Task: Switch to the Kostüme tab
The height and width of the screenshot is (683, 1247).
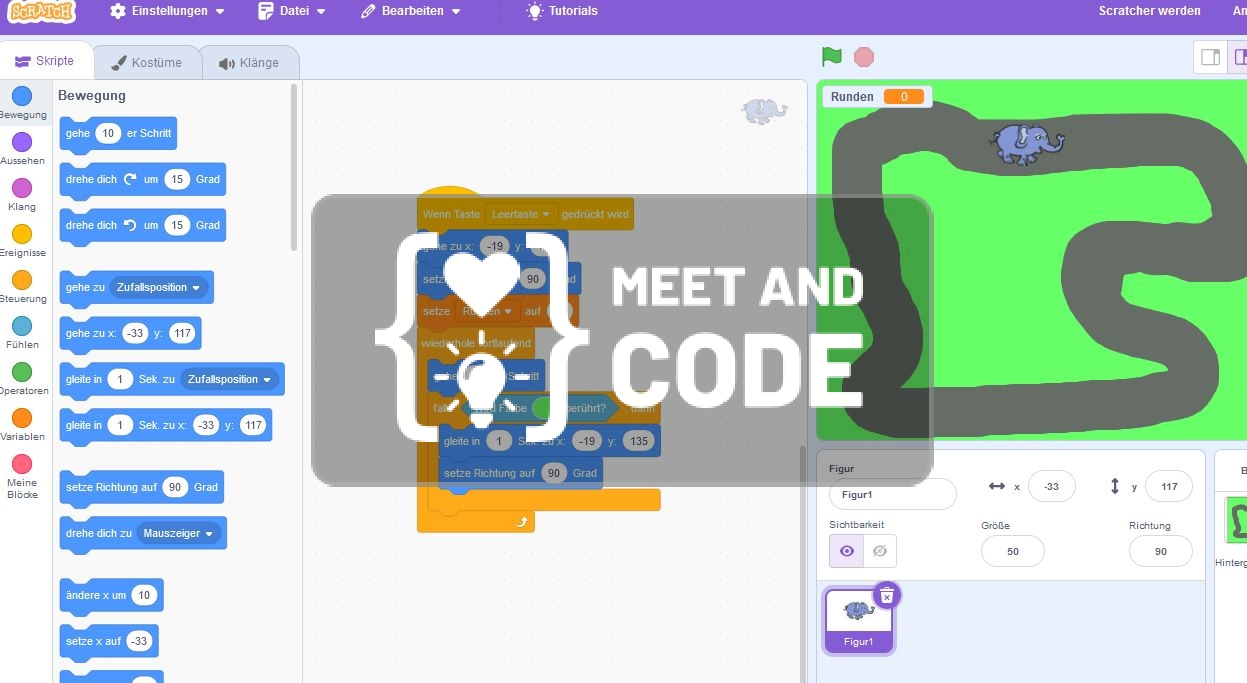Action: click(x=146, y=62)
